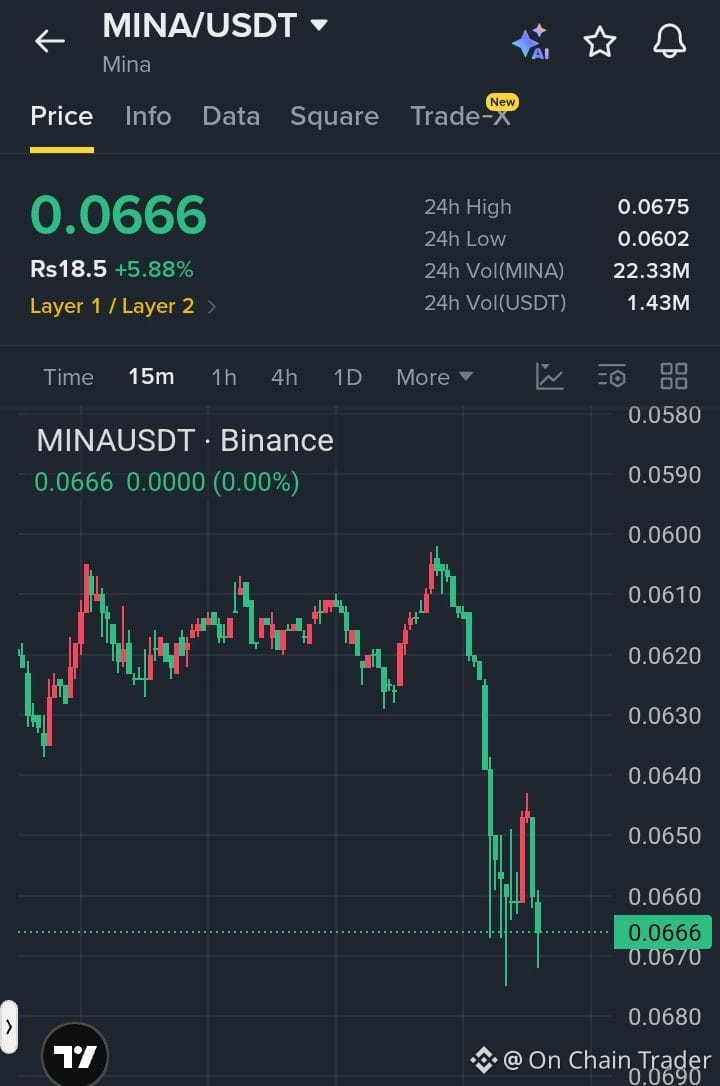This screenshot has width=720, height=1086.
Task: Select the 4h interval
Action: (285, 377)
